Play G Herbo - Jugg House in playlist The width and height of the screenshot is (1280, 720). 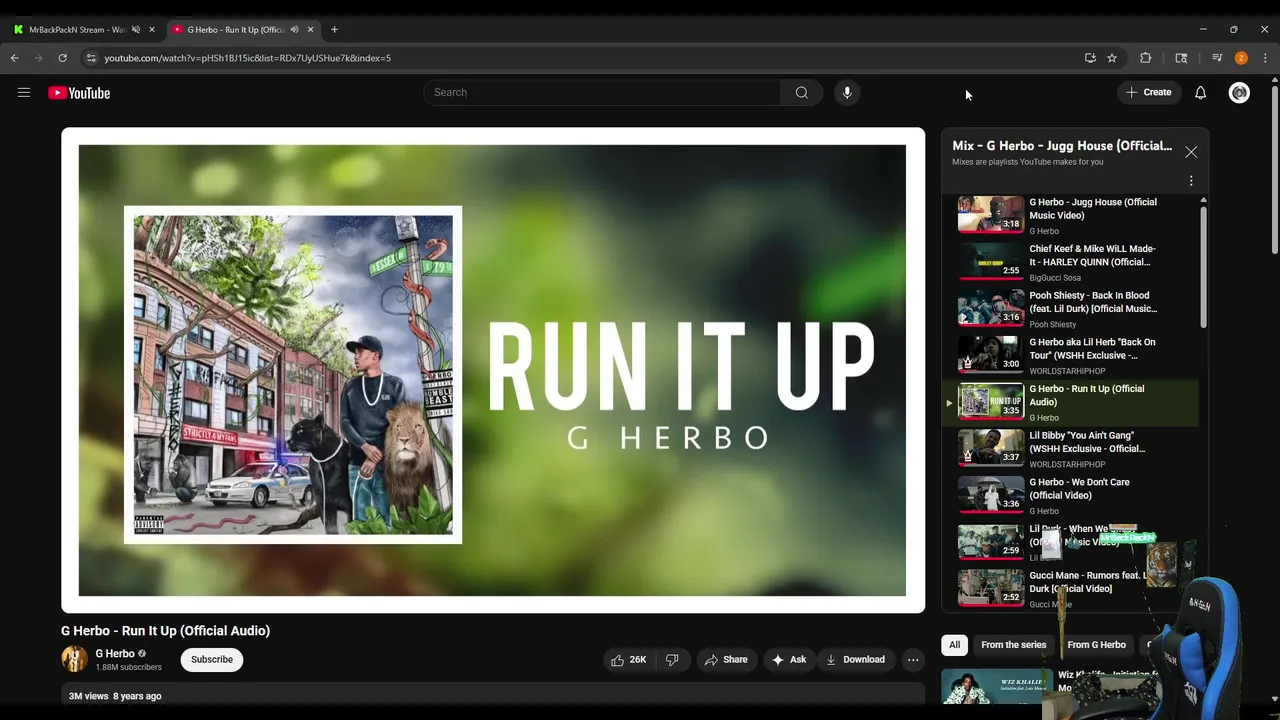(1070, 216)
